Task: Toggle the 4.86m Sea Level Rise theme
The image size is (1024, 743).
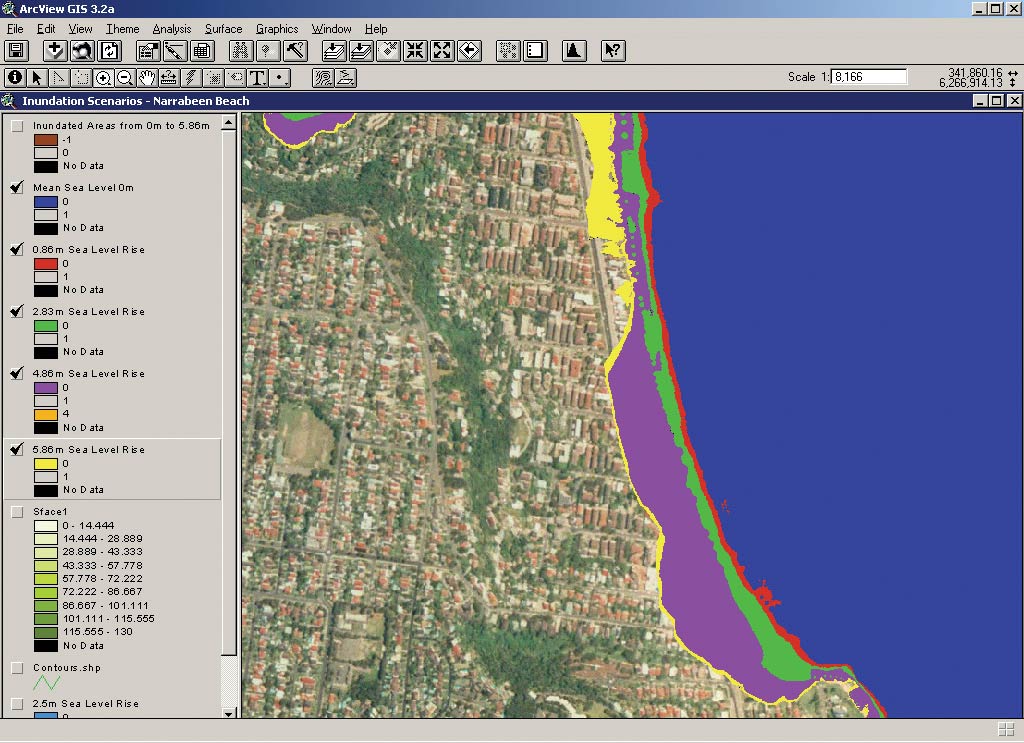Action: 17,374
